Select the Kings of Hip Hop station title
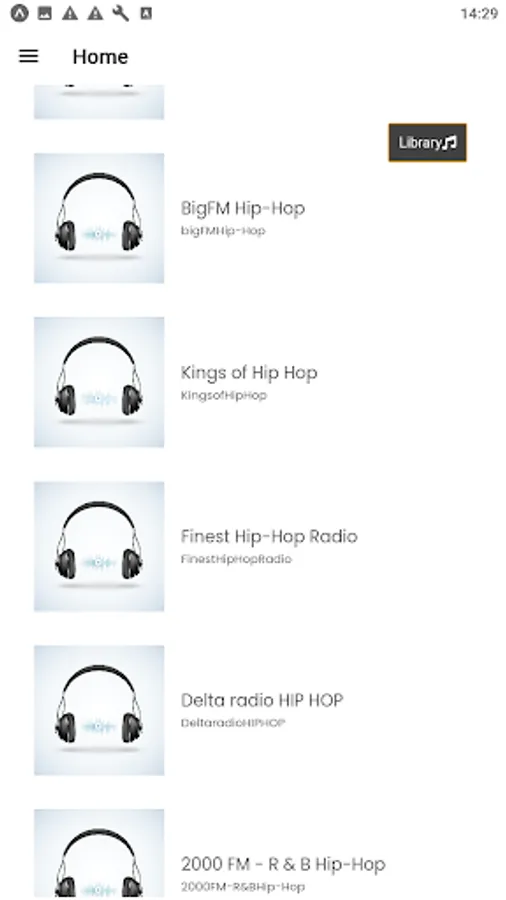Screen dimensions: 506x900 coord(249,373)
